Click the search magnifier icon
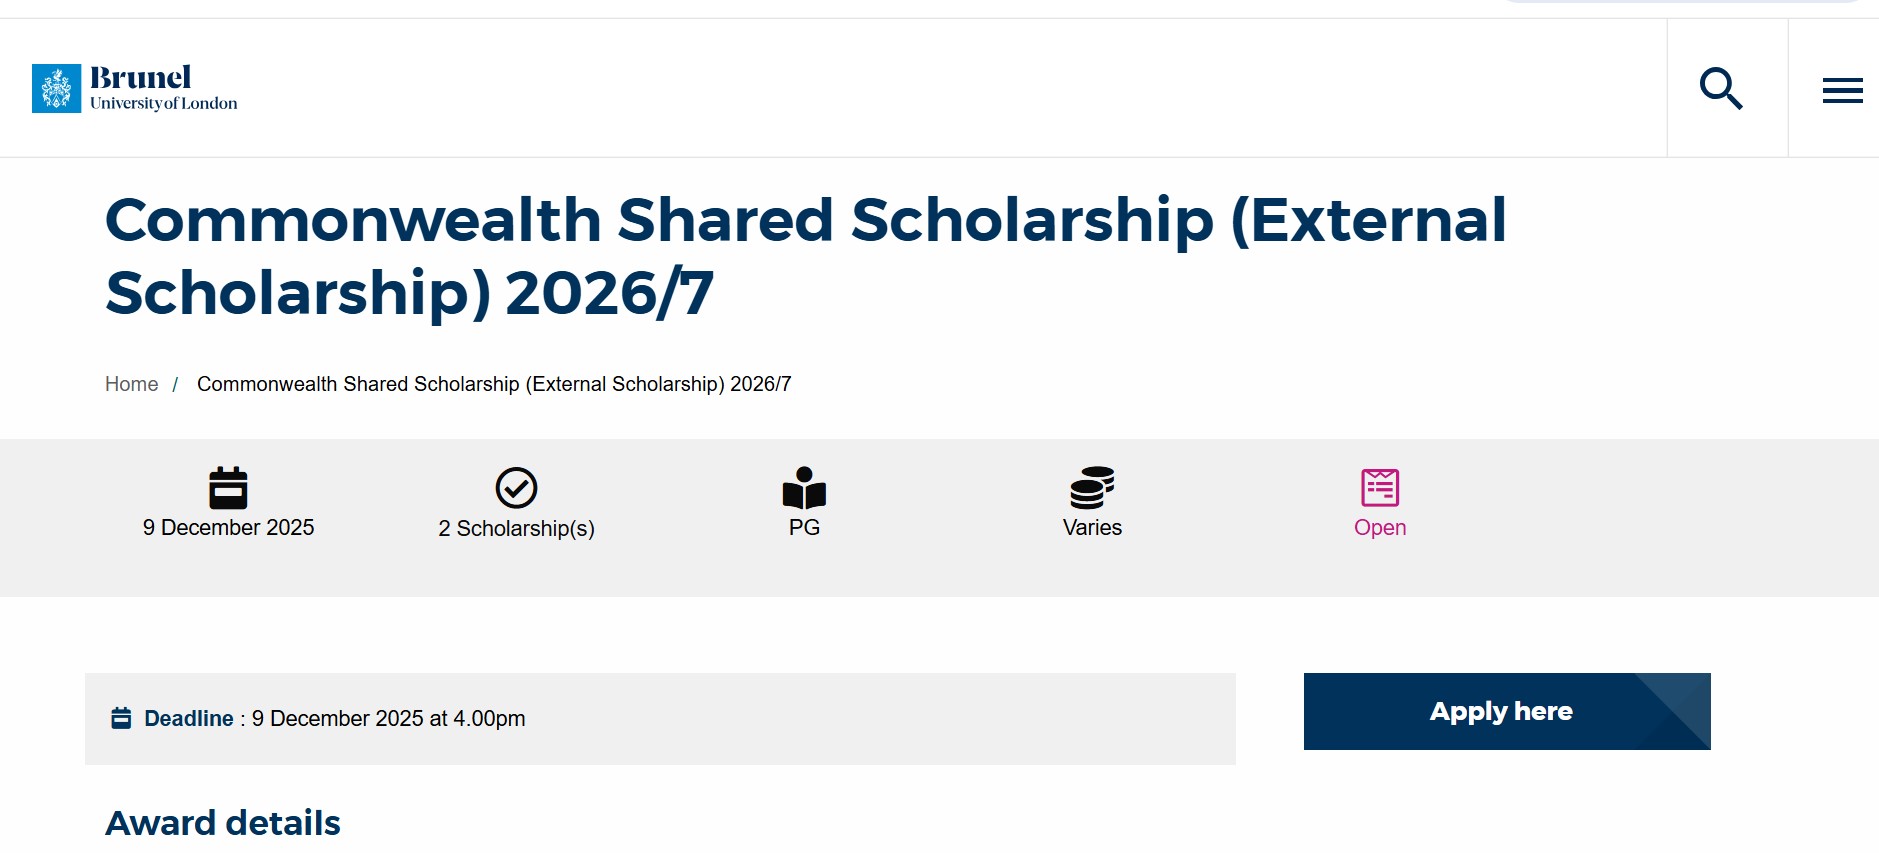 point(1722,88)
